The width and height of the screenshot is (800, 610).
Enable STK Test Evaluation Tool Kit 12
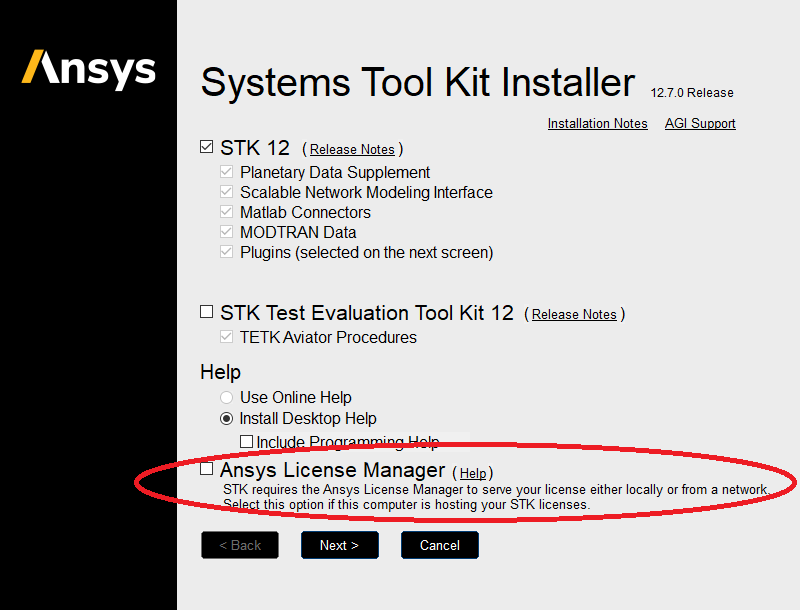(x=207, y=312)
